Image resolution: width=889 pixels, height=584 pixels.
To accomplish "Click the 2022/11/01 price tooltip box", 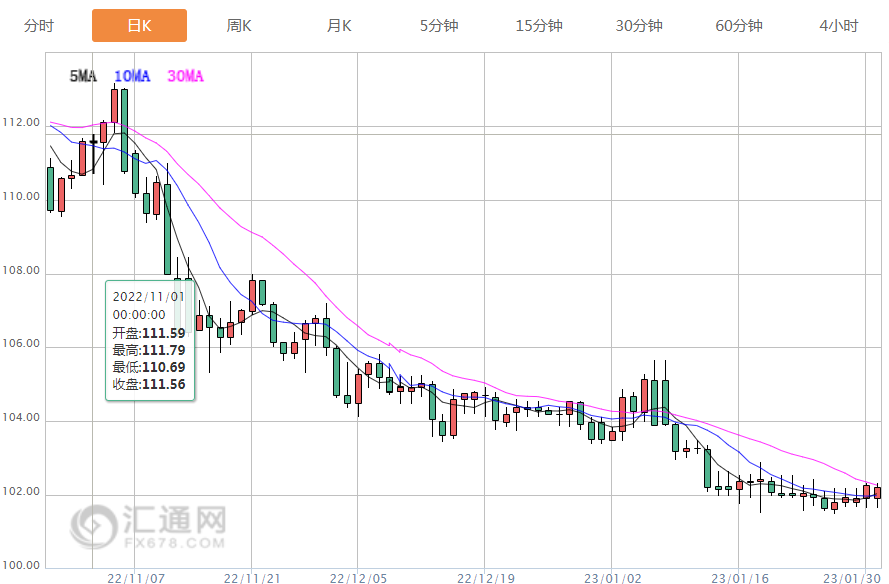I will point(150,340).
